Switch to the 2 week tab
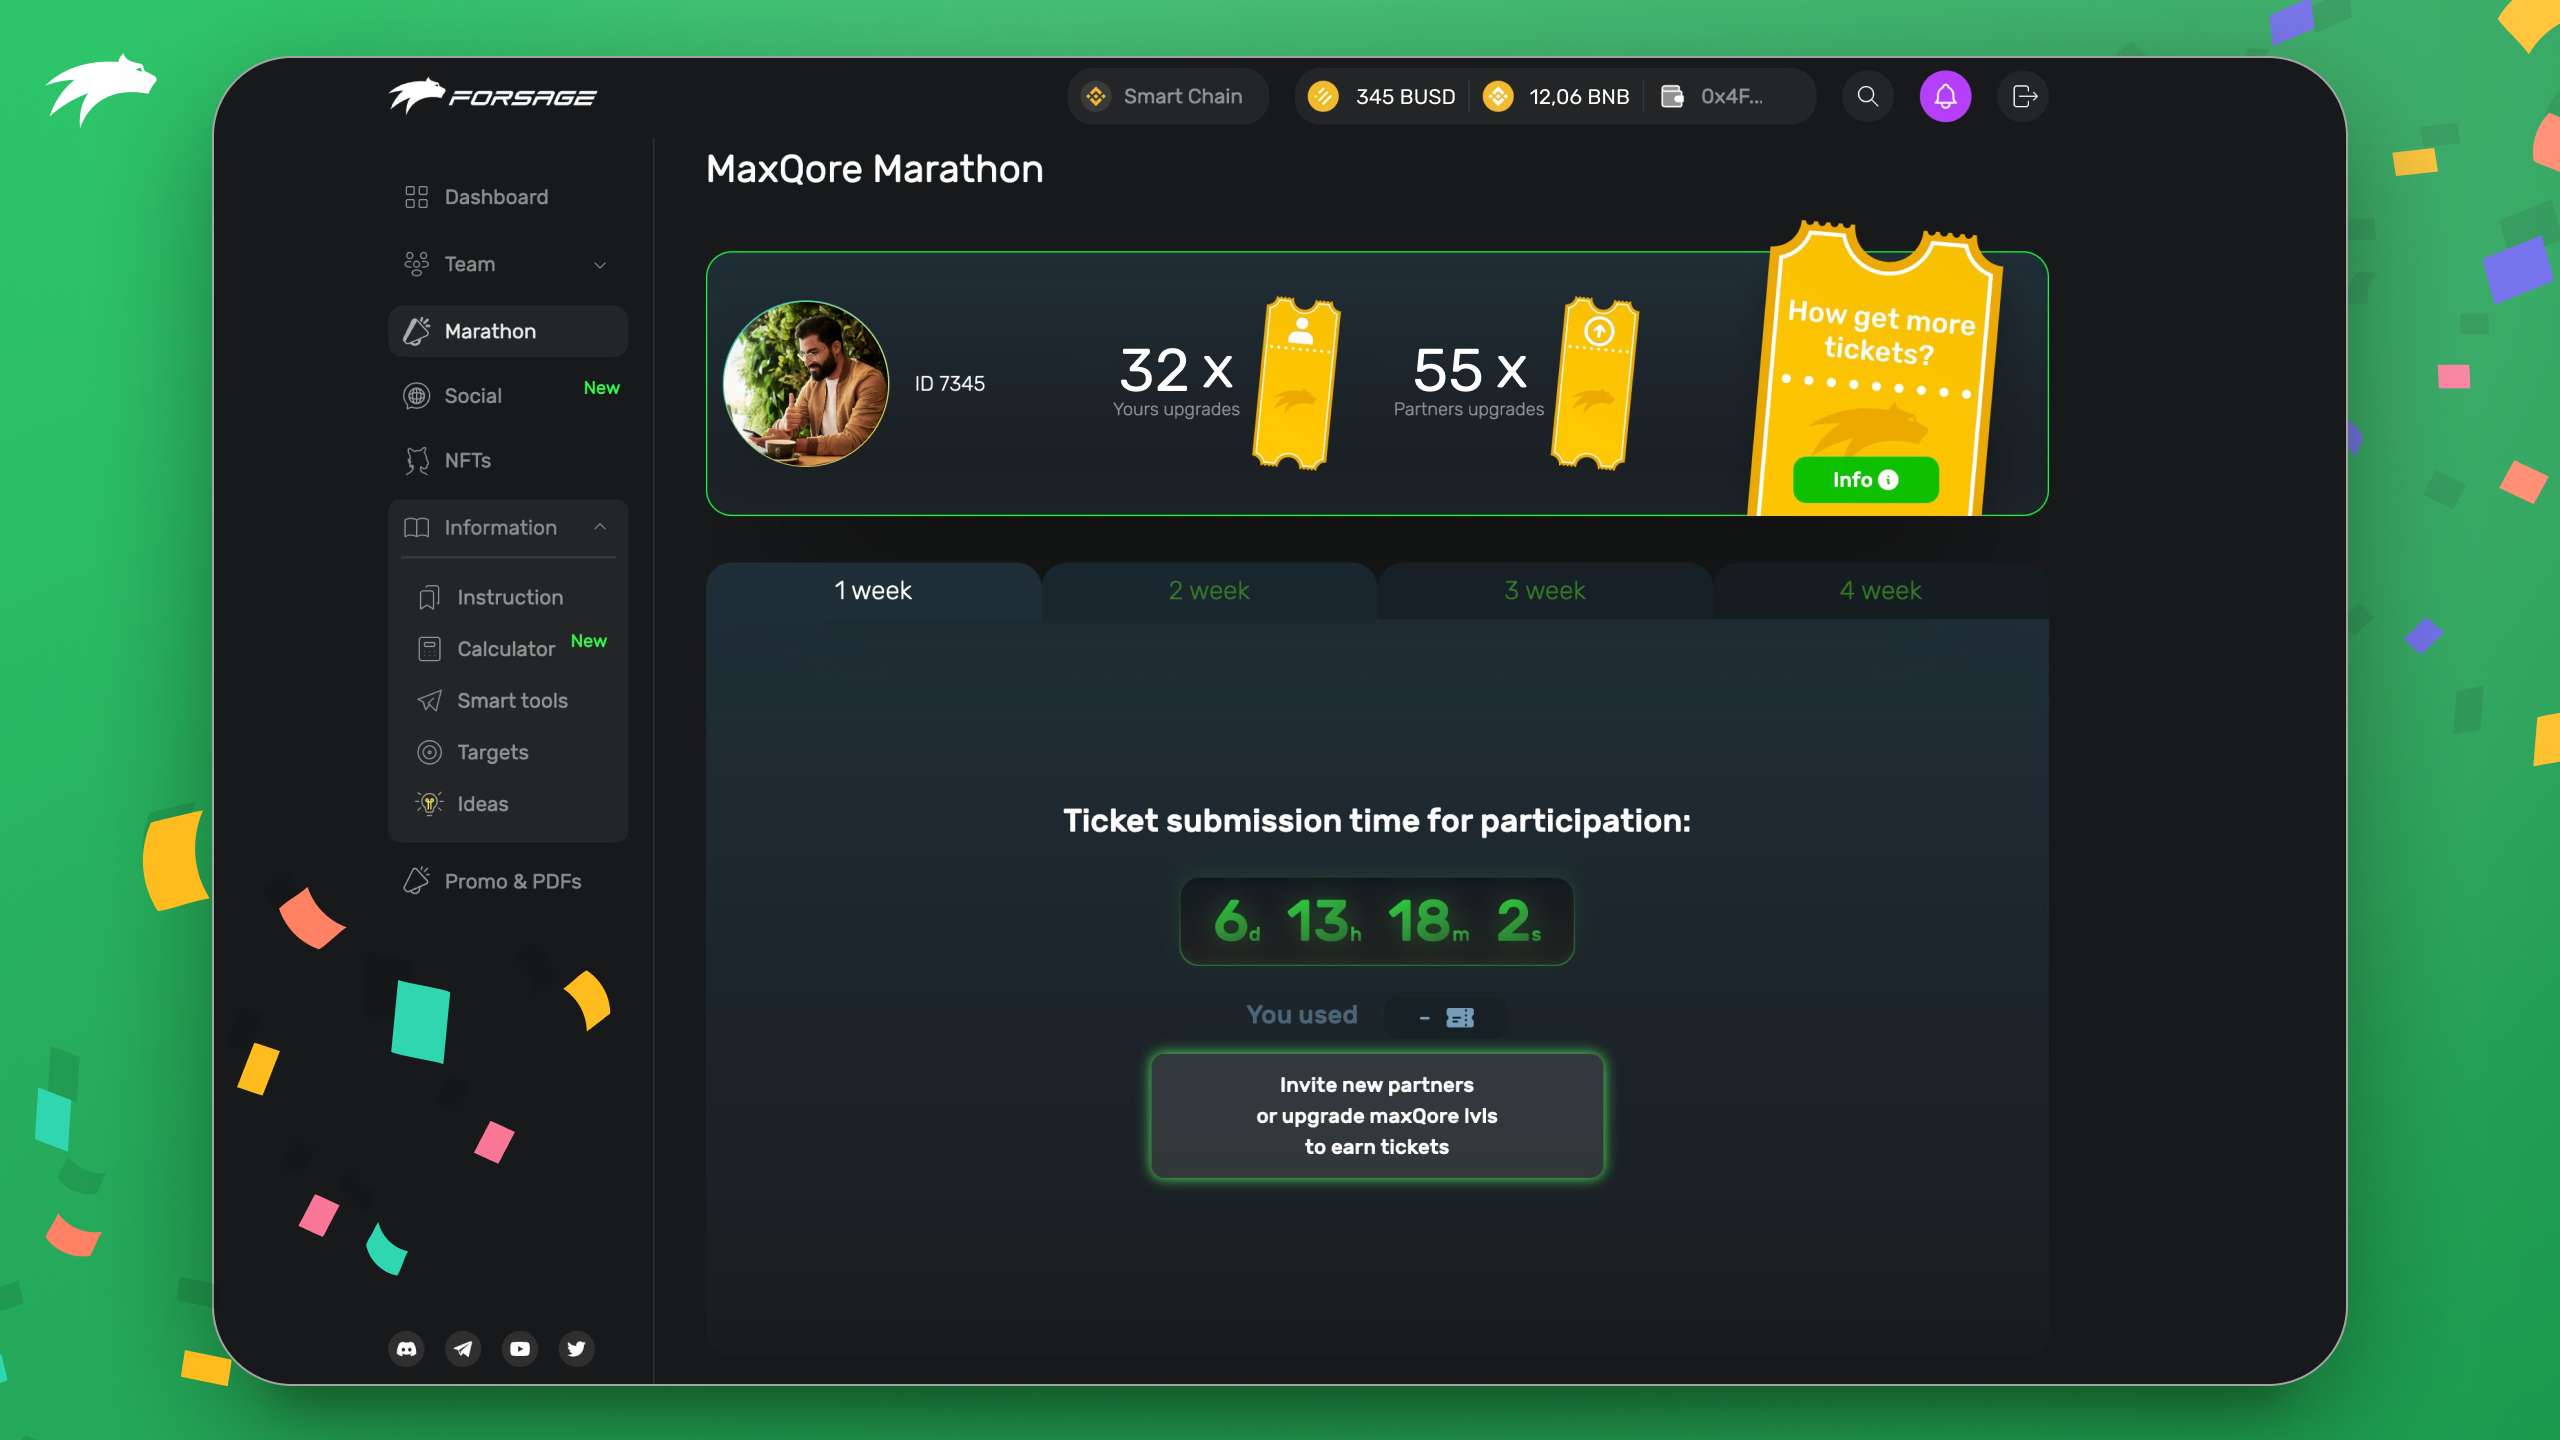Image resolution: width=2560 pixels, height=1440 pixels. [1209, 591]
